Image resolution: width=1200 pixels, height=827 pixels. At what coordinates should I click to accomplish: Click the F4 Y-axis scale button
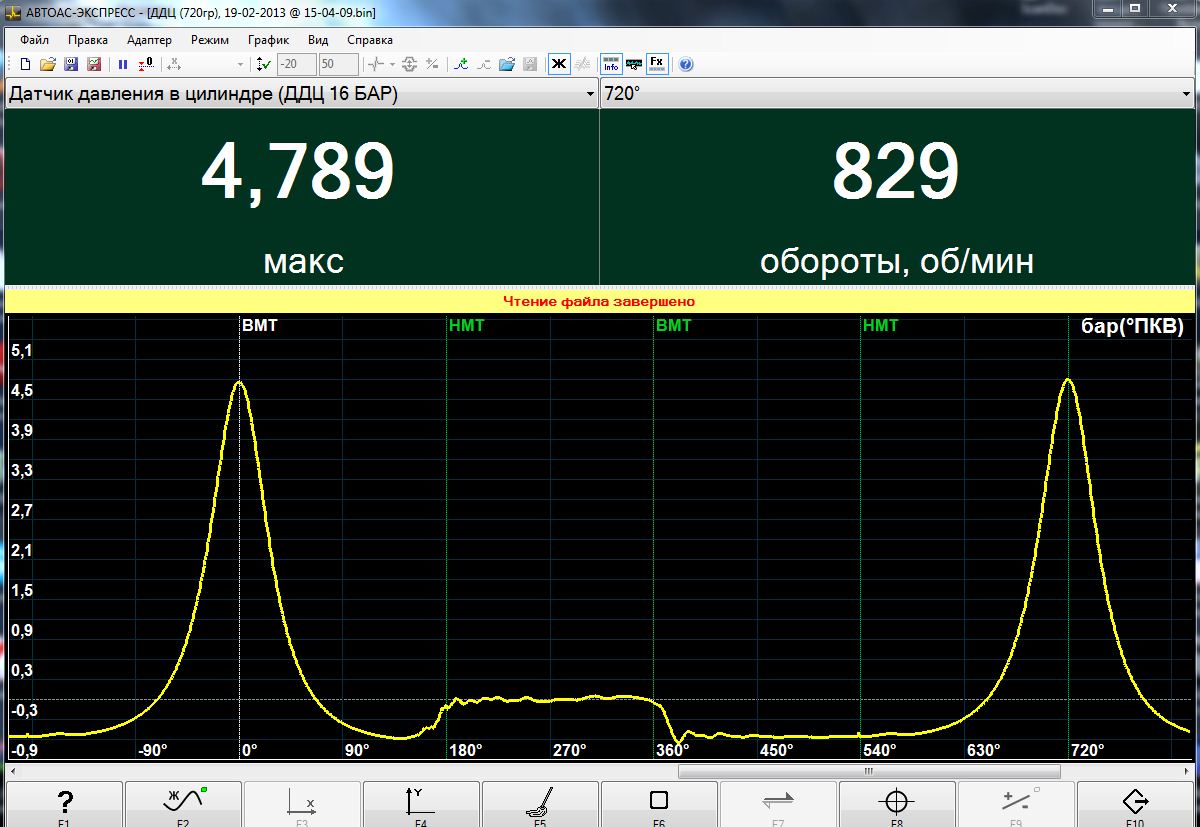point(421,804)
